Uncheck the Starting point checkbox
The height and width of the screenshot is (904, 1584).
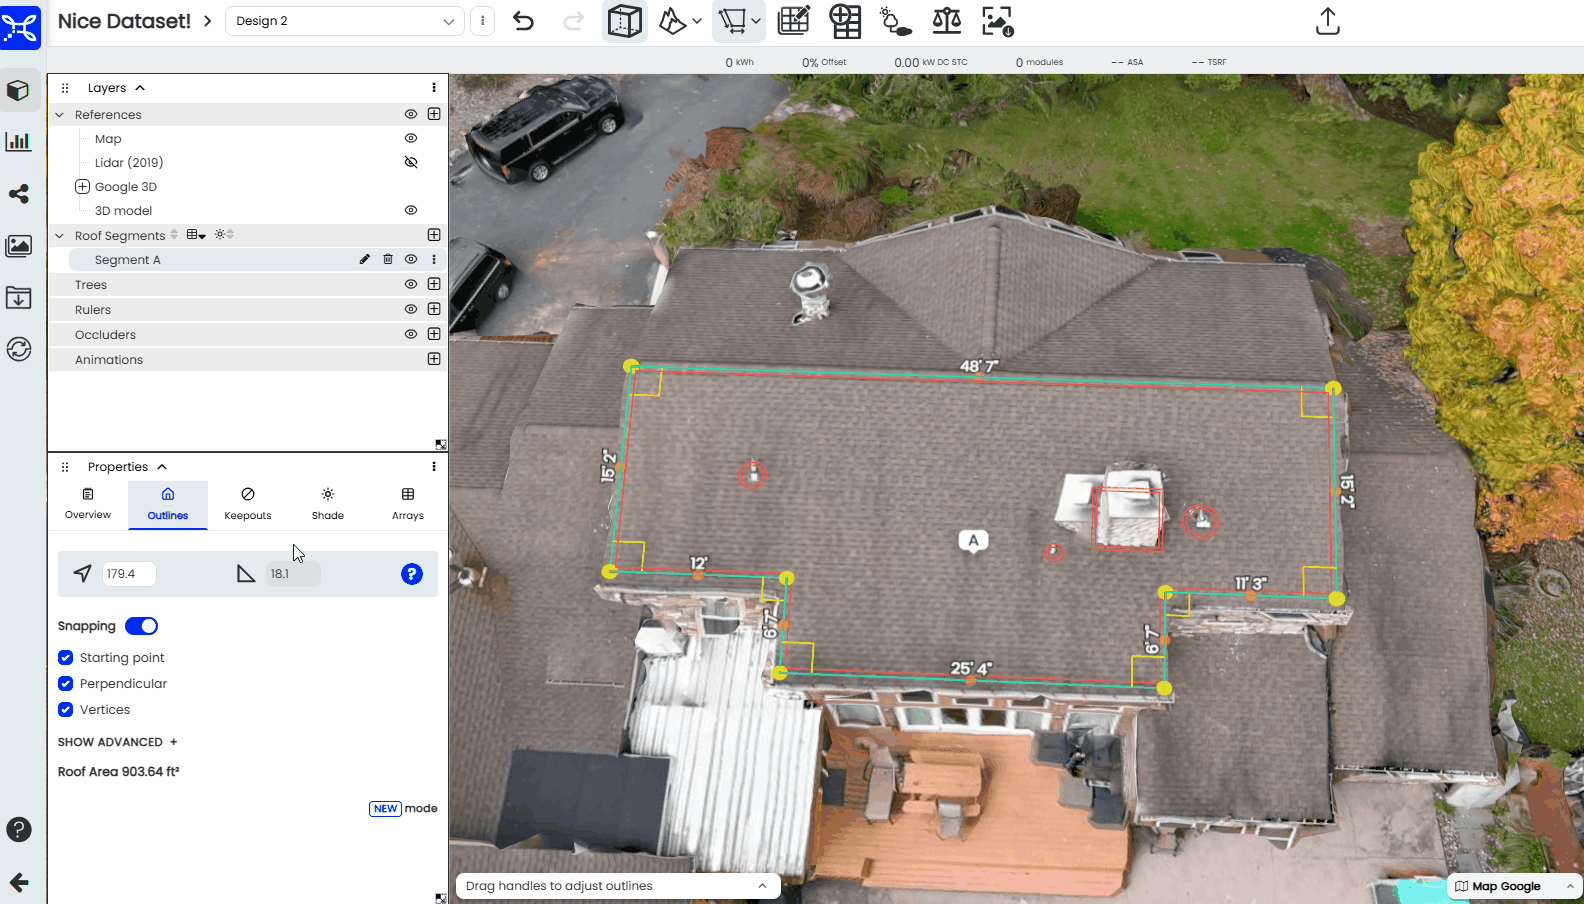click(65, 657)
